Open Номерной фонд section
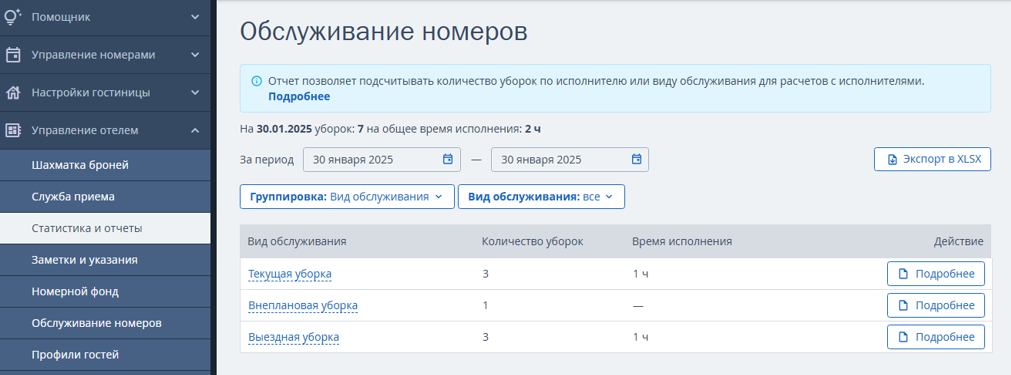1011x375 pixels. point(105,291)
